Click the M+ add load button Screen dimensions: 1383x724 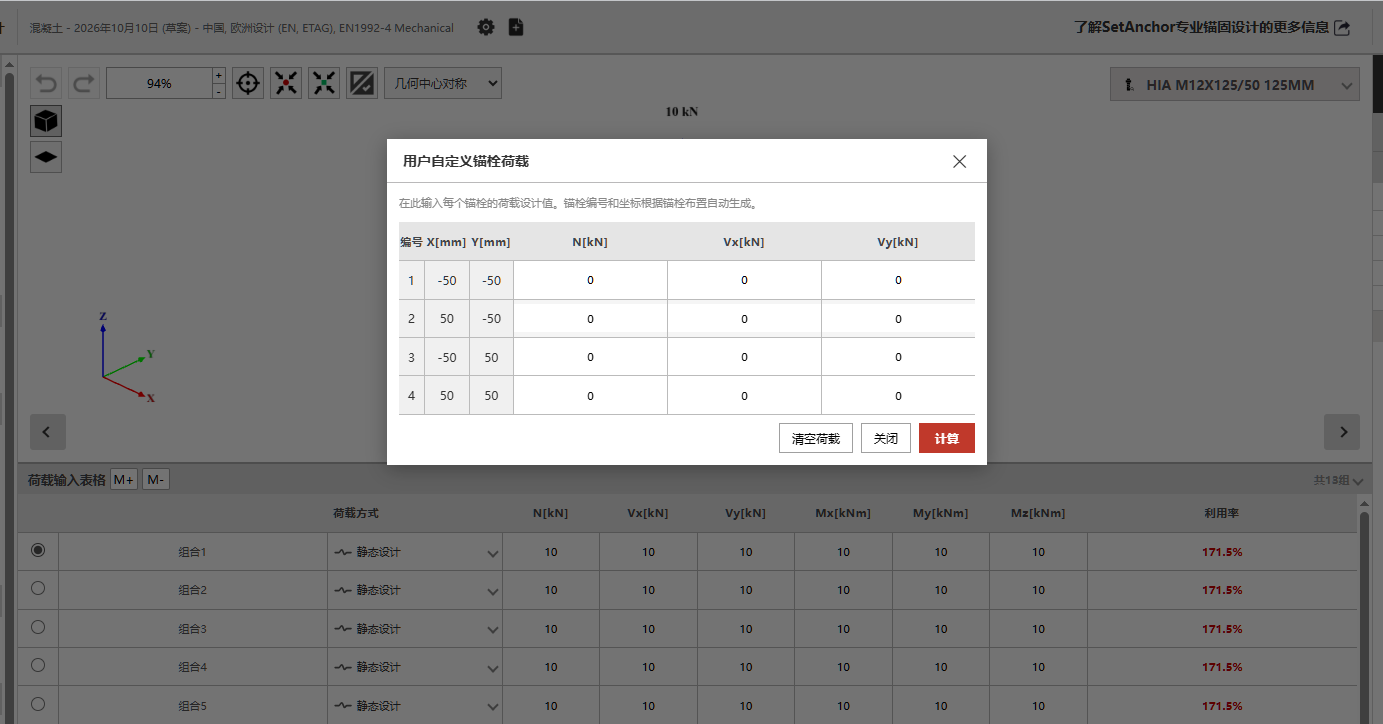coord(124,480)
